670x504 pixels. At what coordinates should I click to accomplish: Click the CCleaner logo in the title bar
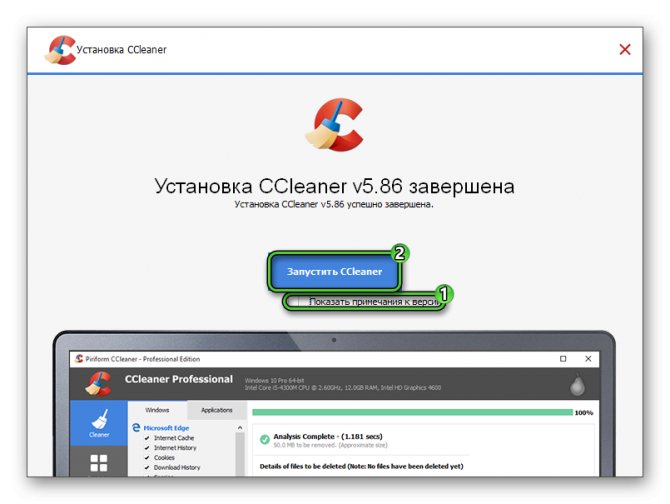[x=60, y=50]
